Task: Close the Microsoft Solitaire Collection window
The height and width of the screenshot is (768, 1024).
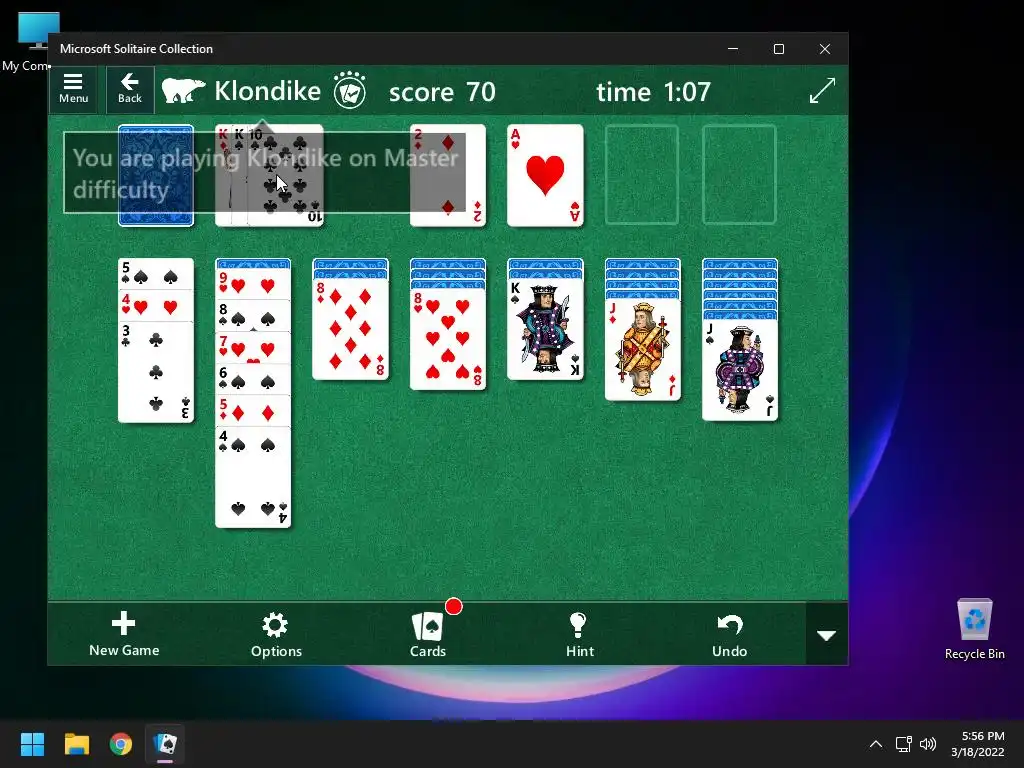Action: point(825,49)
